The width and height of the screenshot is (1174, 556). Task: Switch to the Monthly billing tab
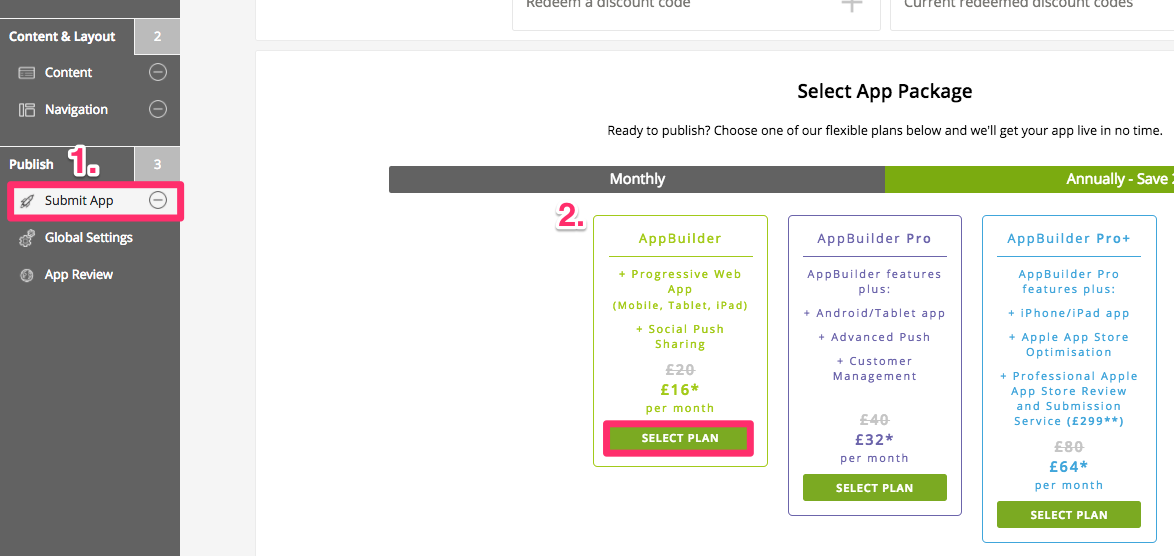point(637,180)
